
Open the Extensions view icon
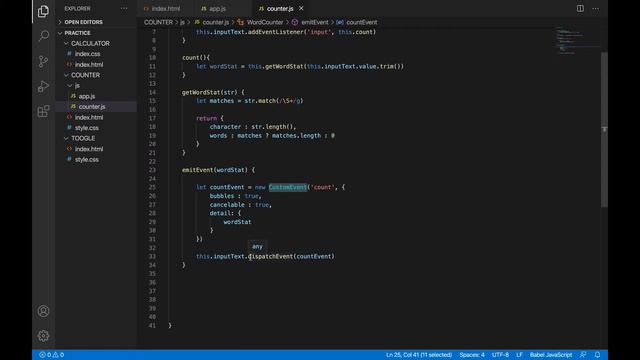coord(43,111)
